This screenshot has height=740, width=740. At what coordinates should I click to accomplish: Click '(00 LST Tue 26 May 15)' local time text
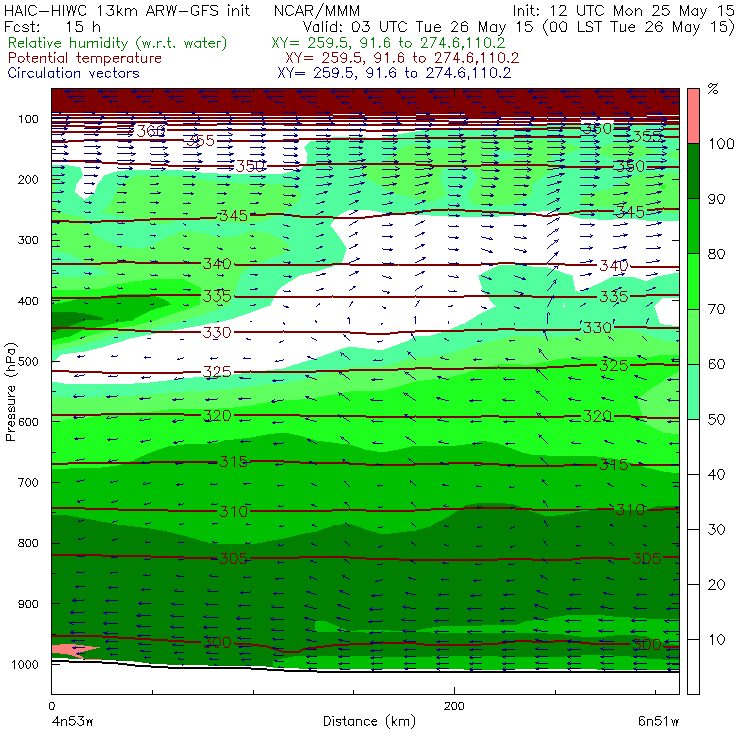point(639,27)
